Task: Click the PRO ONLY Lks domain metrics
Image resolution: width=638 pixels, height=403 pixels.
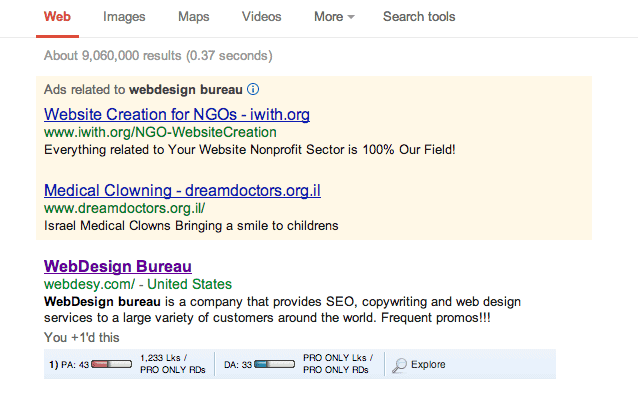Action: click(337, 357)
